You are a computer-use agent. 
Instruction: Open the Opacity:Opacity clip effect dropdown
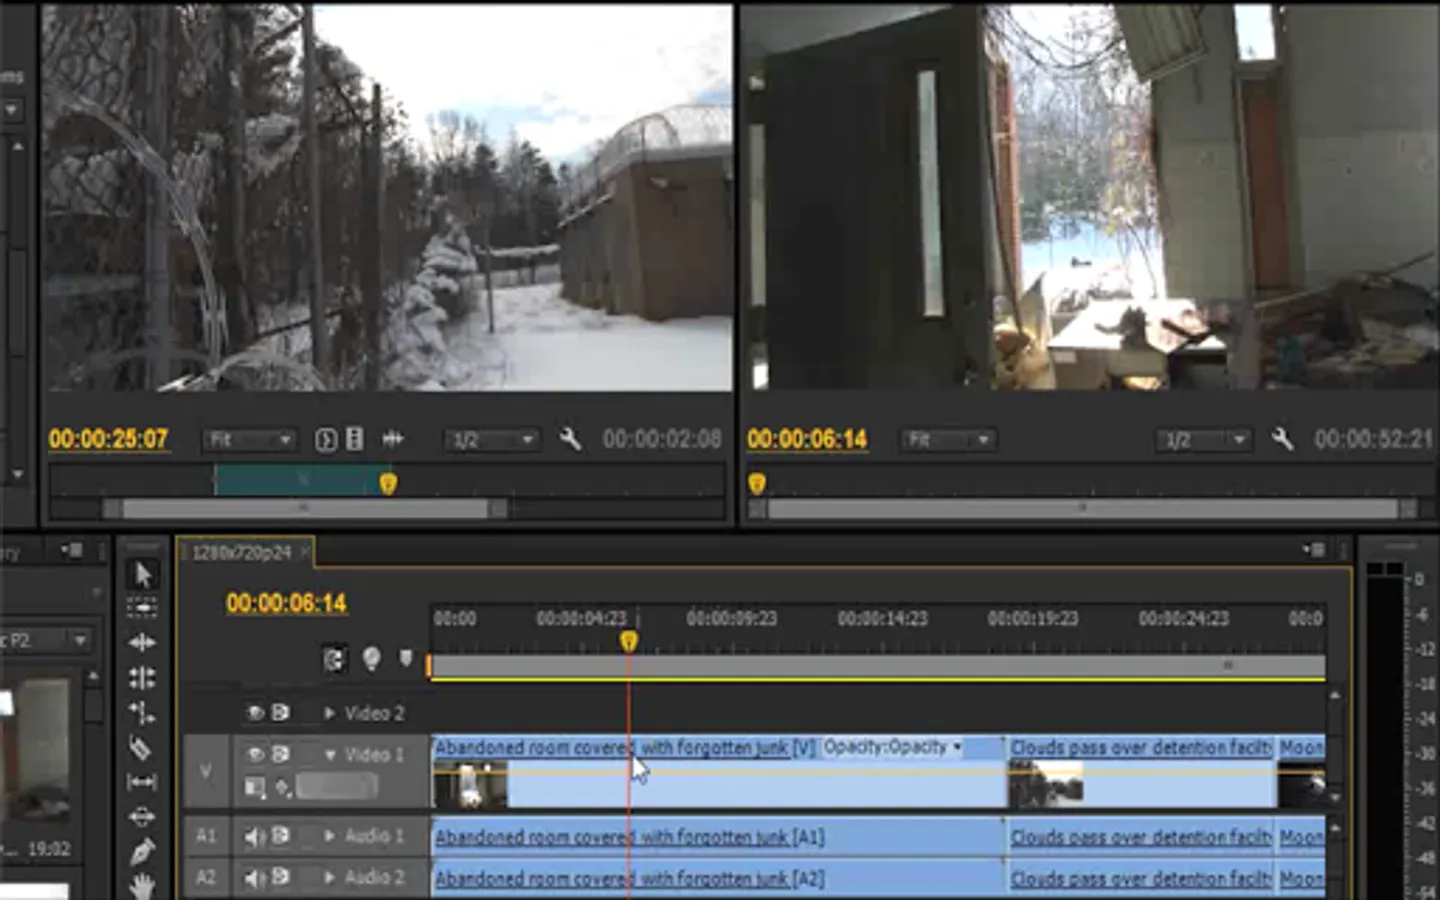892,747
